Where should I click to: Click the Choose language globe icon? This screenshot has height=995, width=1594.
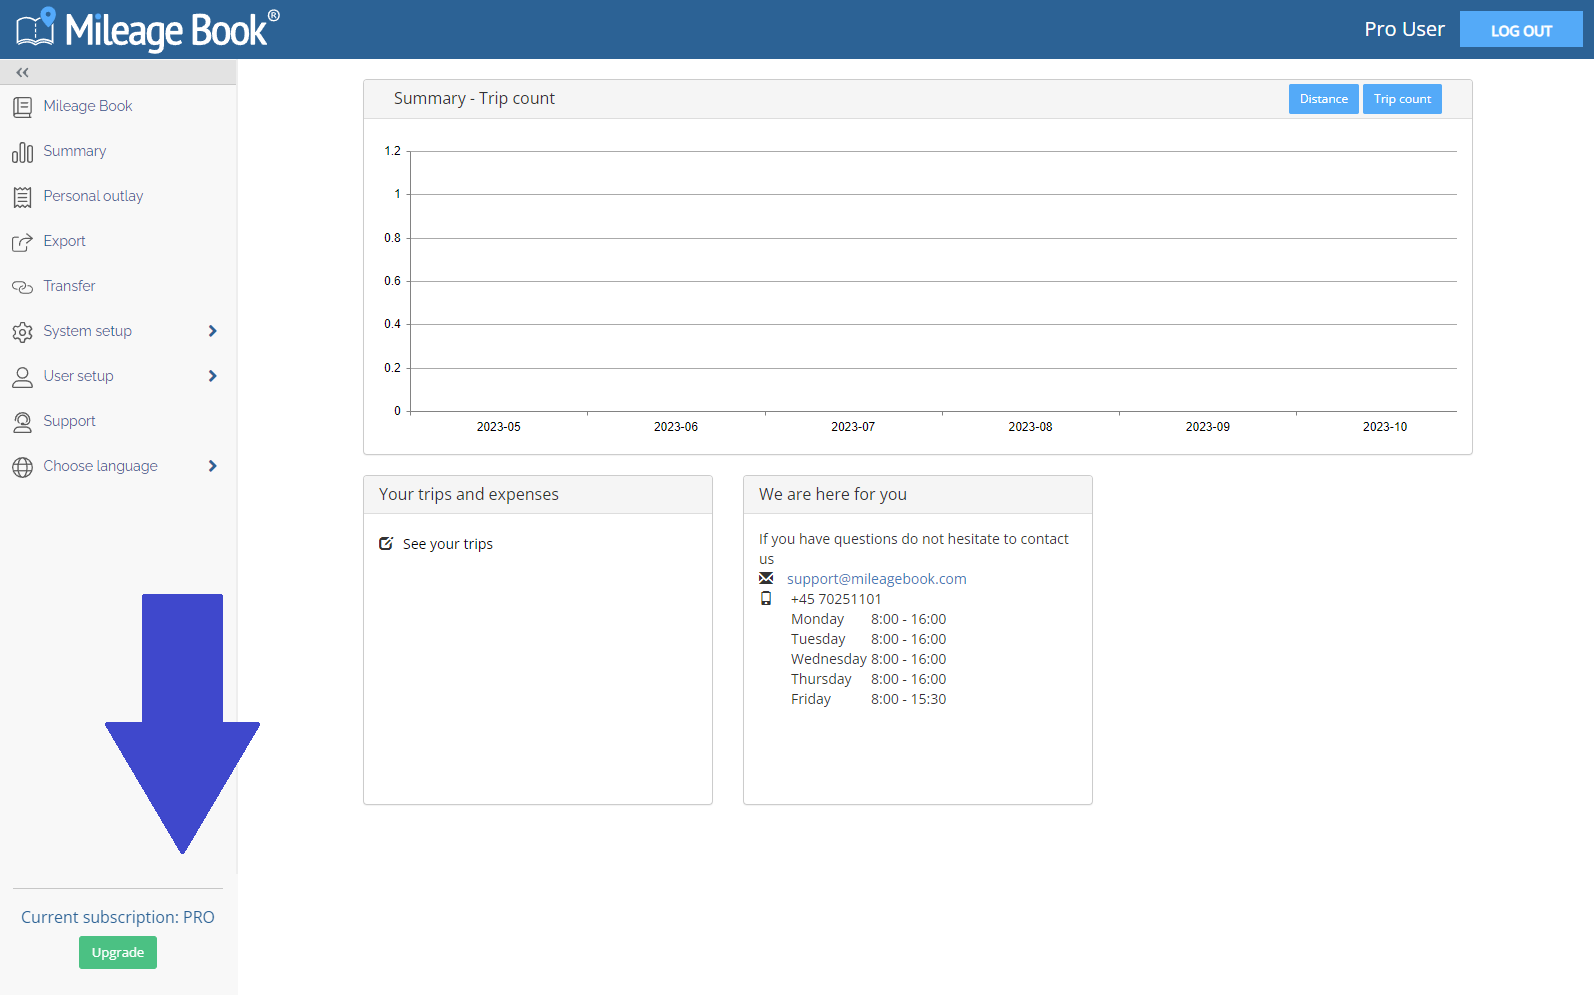tap(22, 467)
